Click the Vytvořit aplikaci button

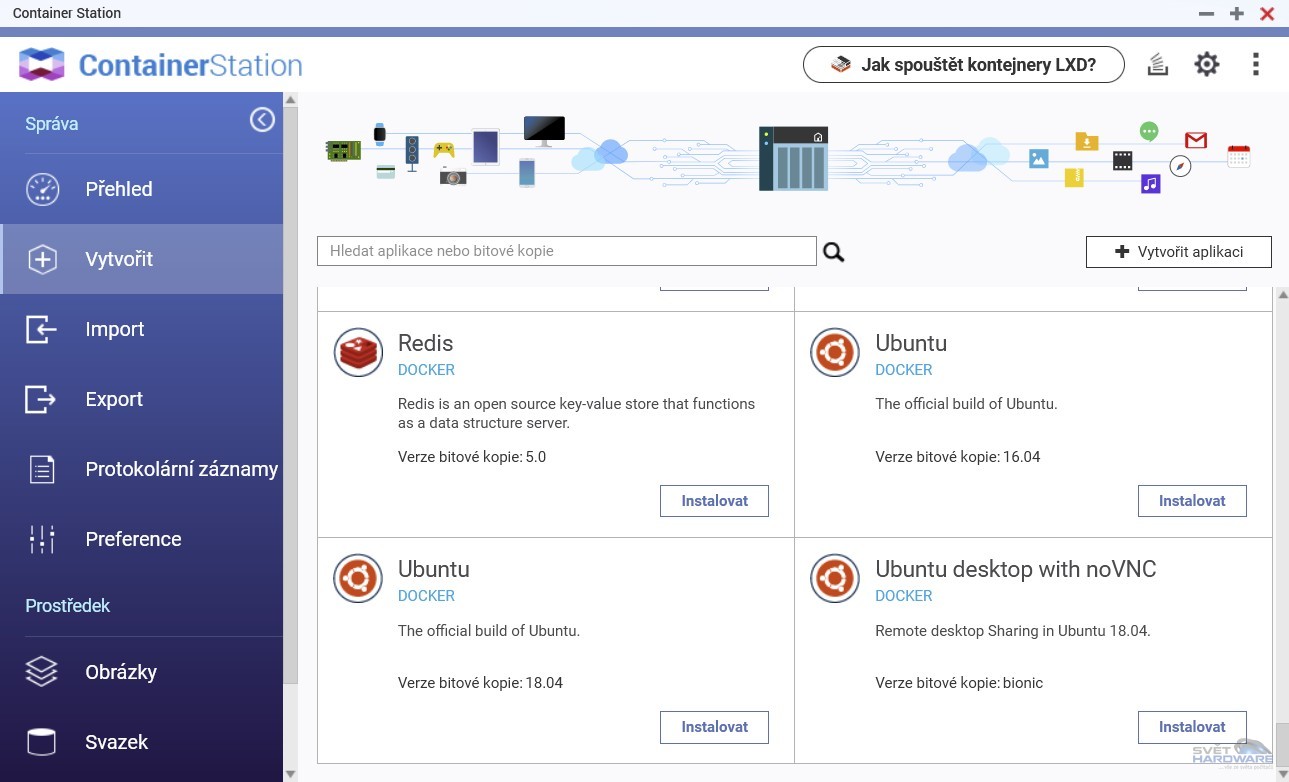1178,251
